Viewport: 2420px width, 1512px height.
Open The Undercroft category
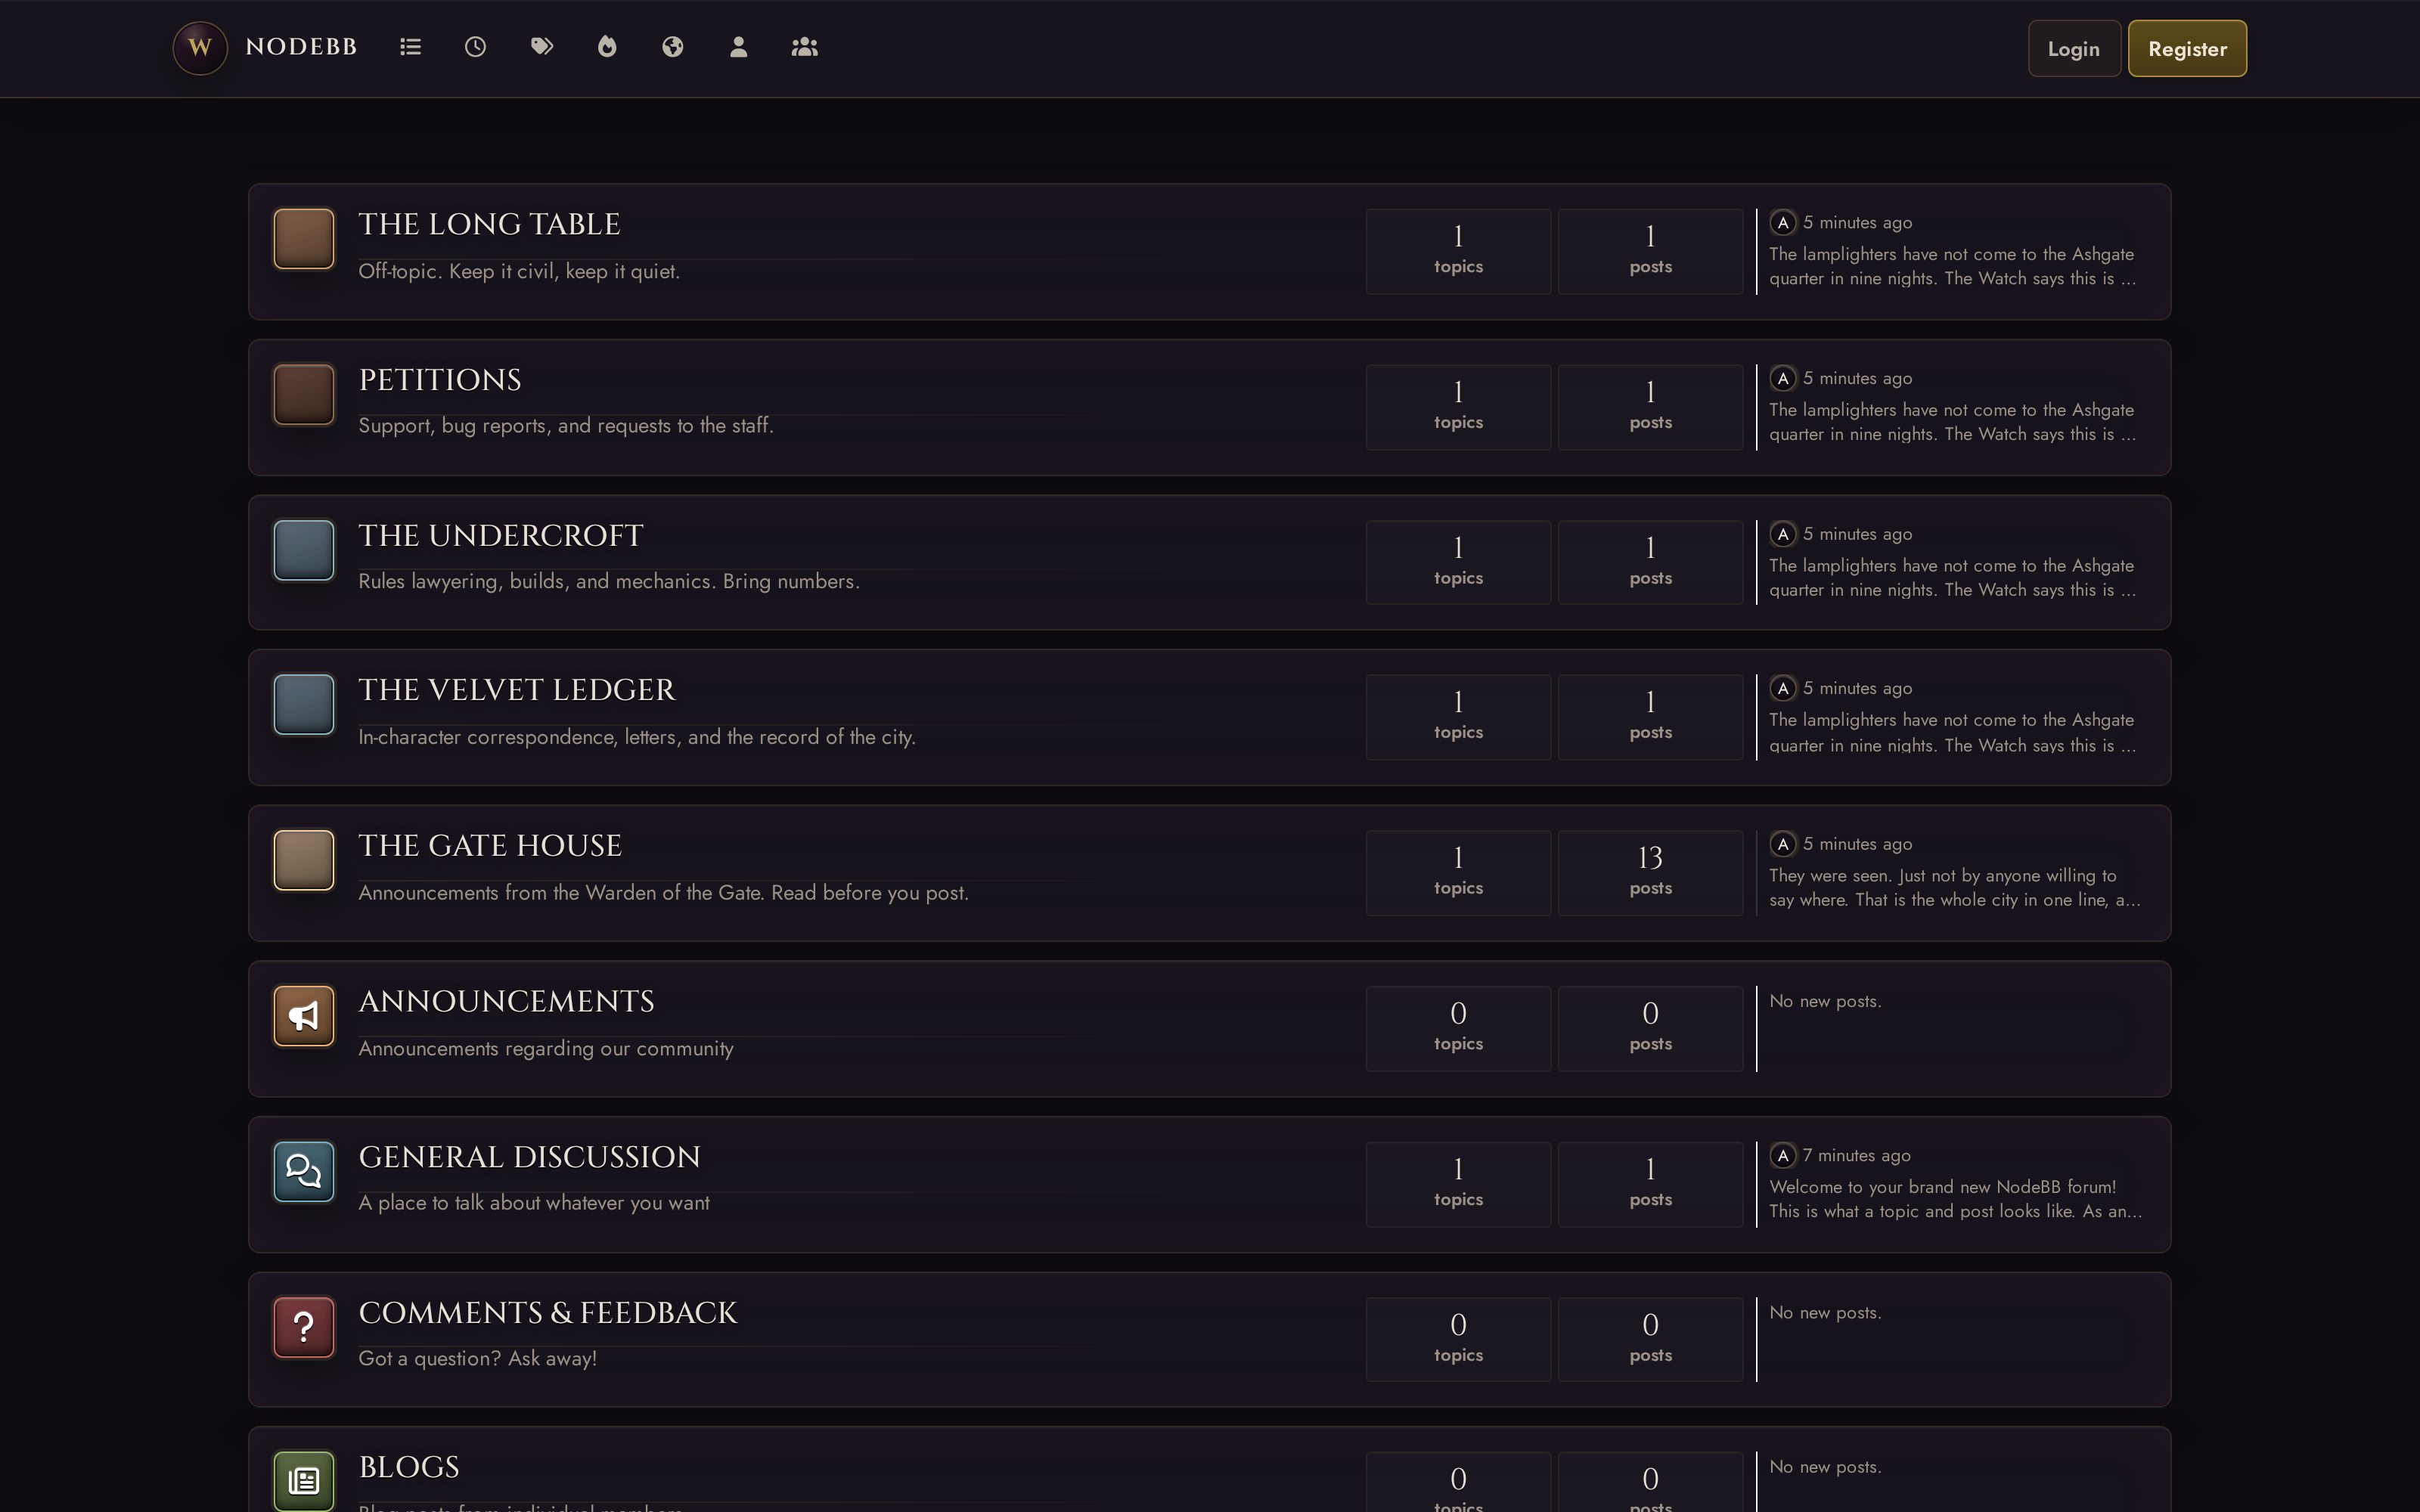click(x=500, y=536)
